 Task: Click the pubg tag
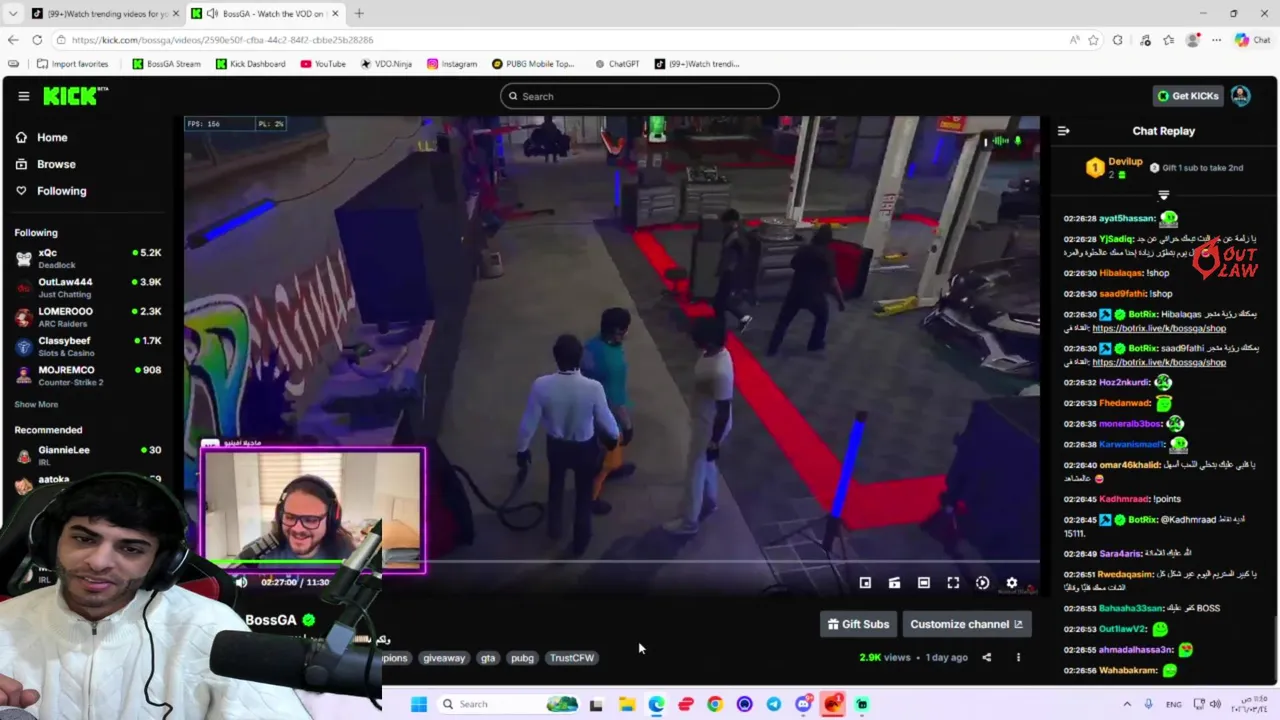(x=522, y=658)
